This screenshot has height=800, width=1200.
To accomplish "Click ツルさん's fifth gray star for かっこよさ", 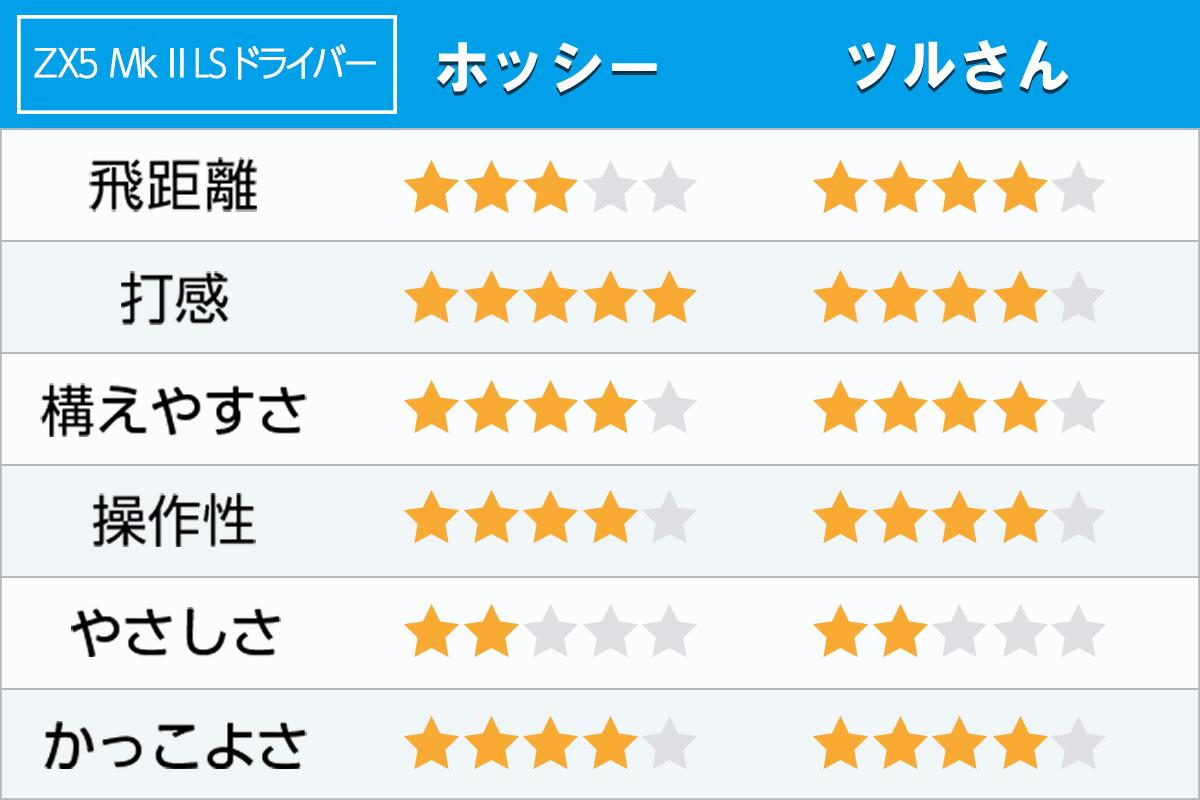I will tap(1077, 746).
